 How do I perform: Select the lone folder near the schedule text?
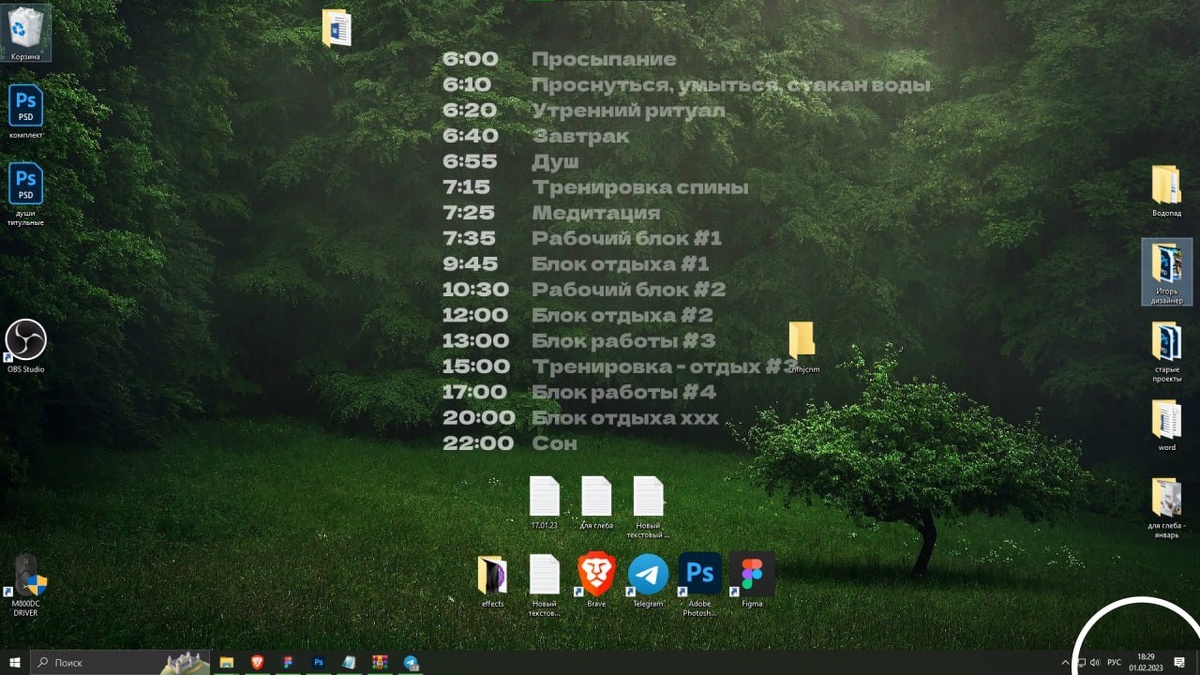click(x=802, y=346)
